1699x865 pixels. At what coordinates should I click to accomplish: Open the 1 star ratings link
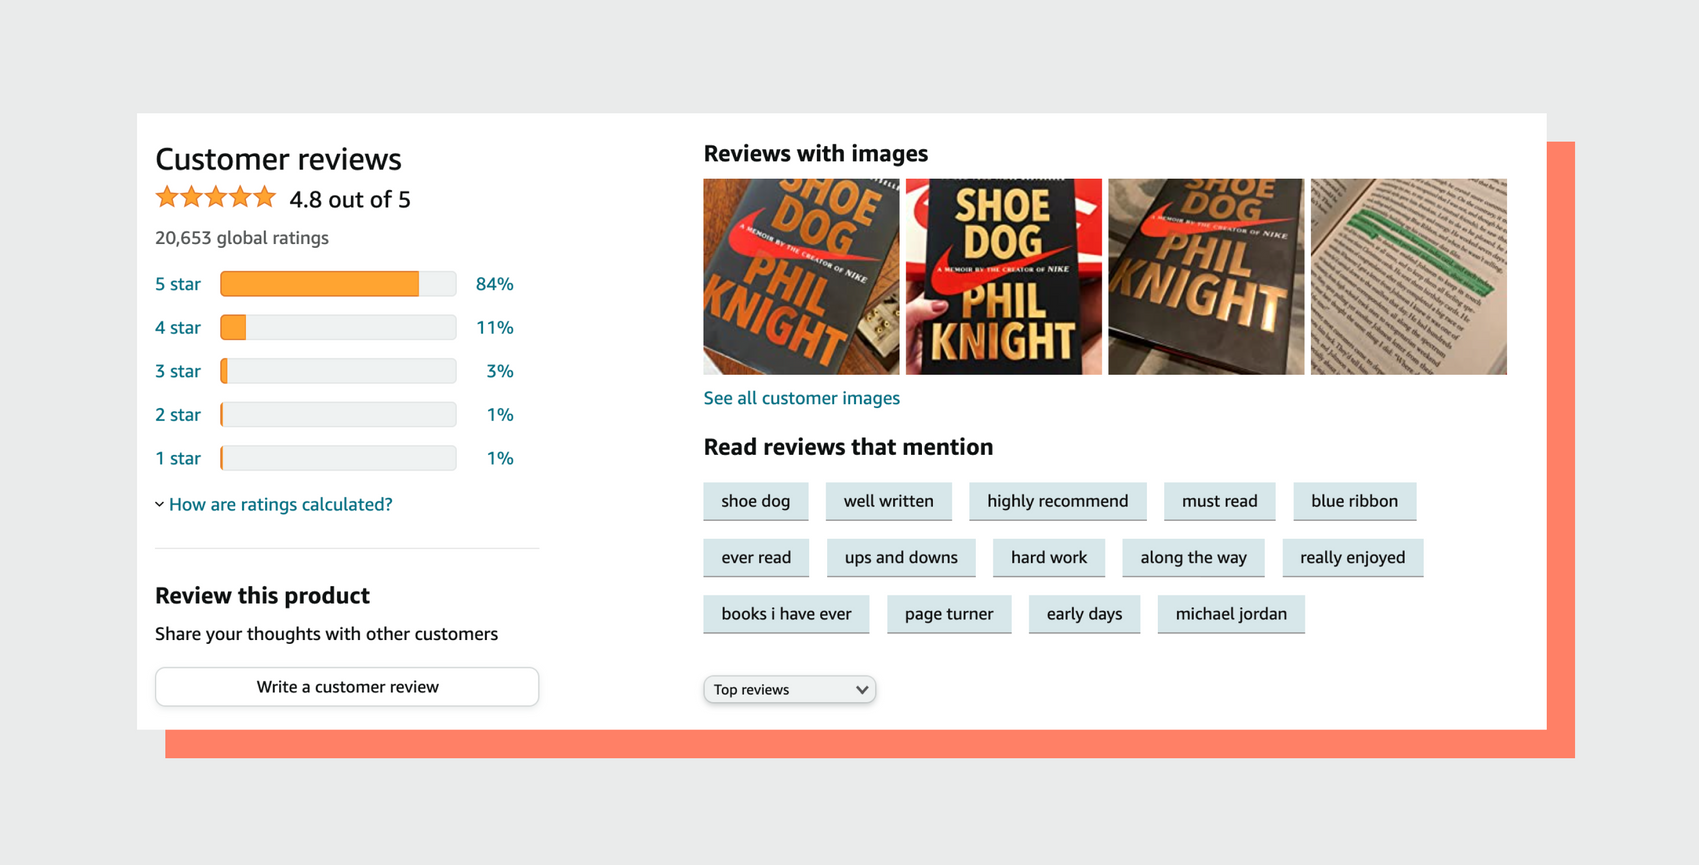(x=178, y=458)
